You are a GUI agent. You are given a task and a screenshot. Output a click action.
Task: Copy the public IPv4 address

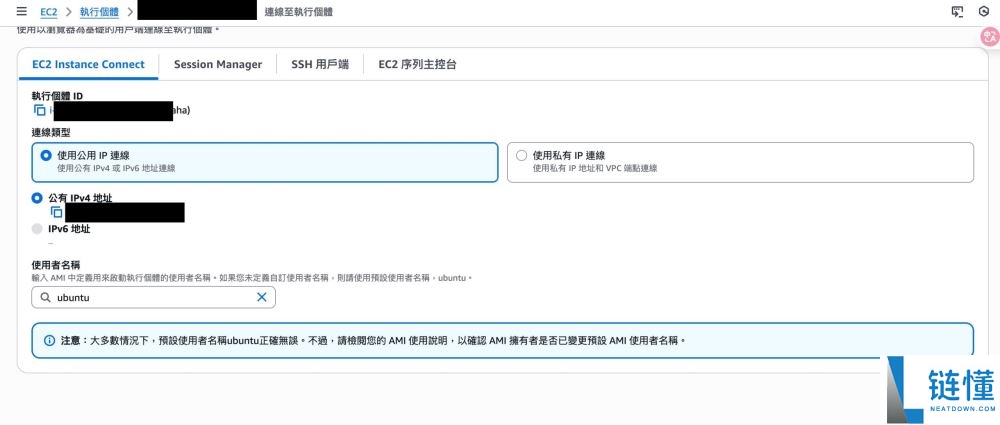tap(57, 212)
